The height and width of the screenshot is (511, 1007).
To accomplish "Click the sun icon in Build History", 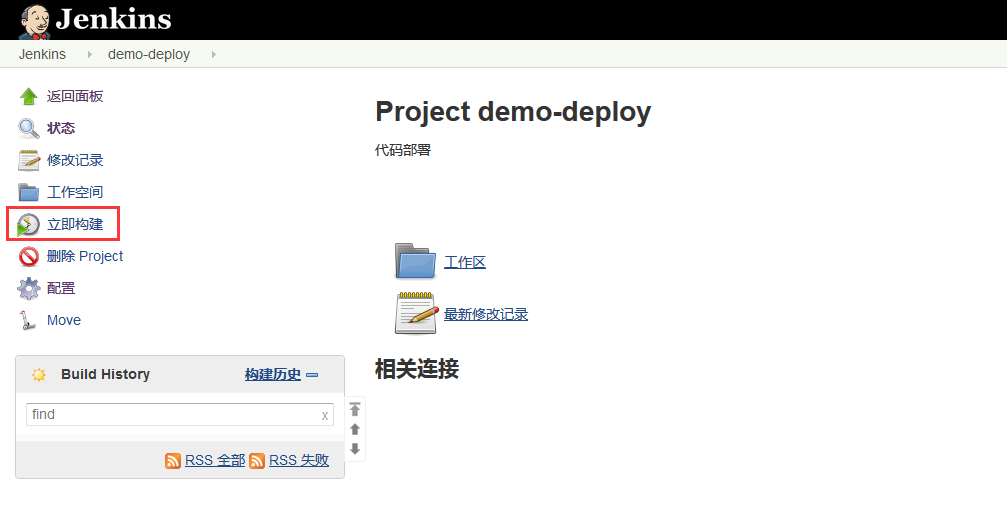I will pyautogui.click(x=39, y=375).
